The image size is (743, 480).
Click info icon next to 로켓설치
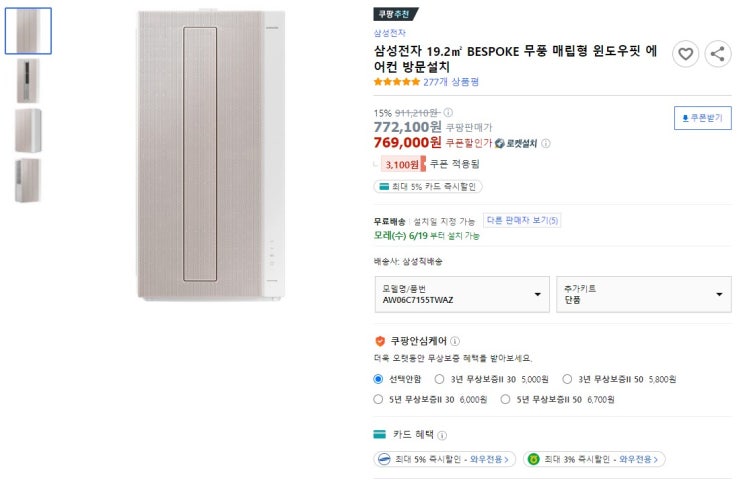click(x=546, y=143)
